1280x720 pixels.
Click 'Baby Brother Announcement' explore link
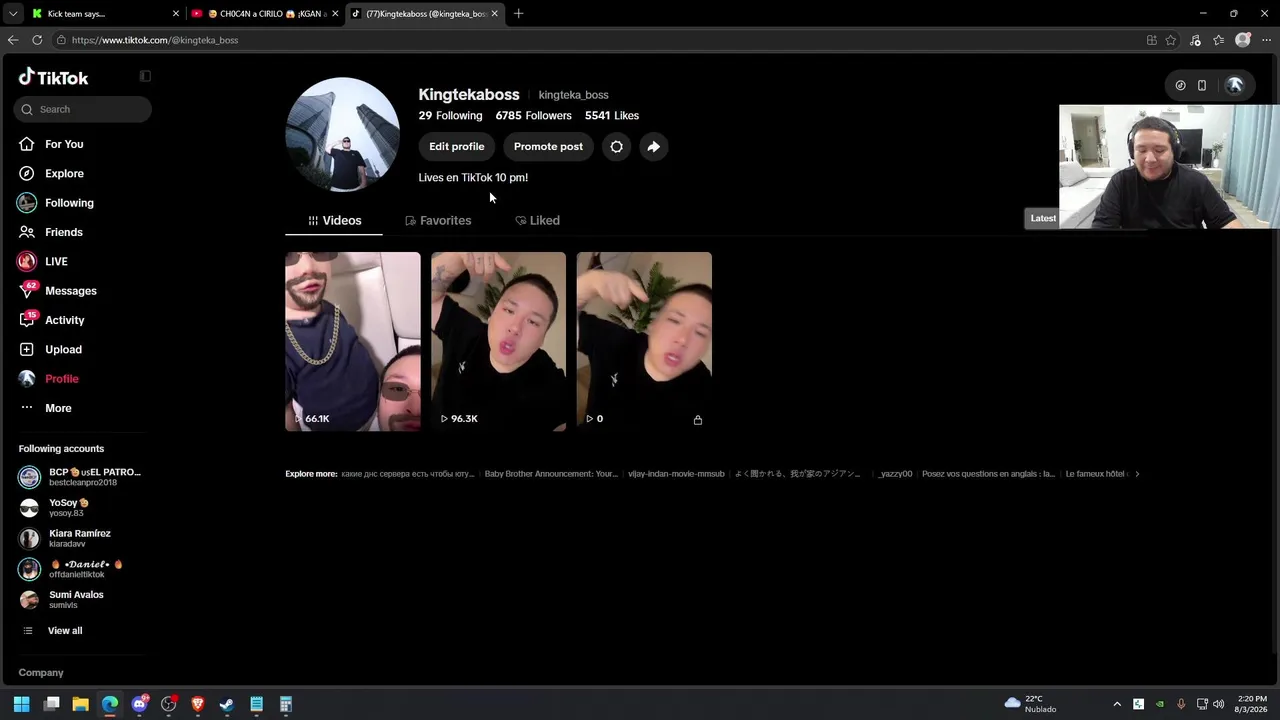click(x=551, y=474)
